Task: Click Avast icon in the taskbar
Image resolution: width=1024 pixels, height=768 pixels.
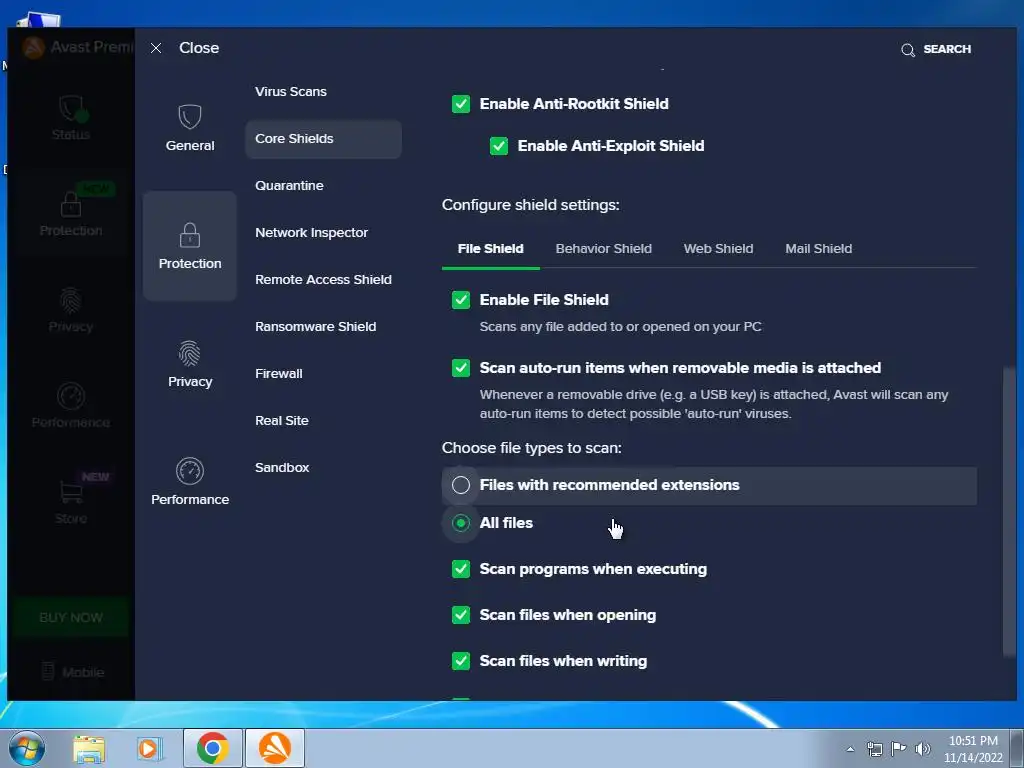Action: click(x=275, y=748)
